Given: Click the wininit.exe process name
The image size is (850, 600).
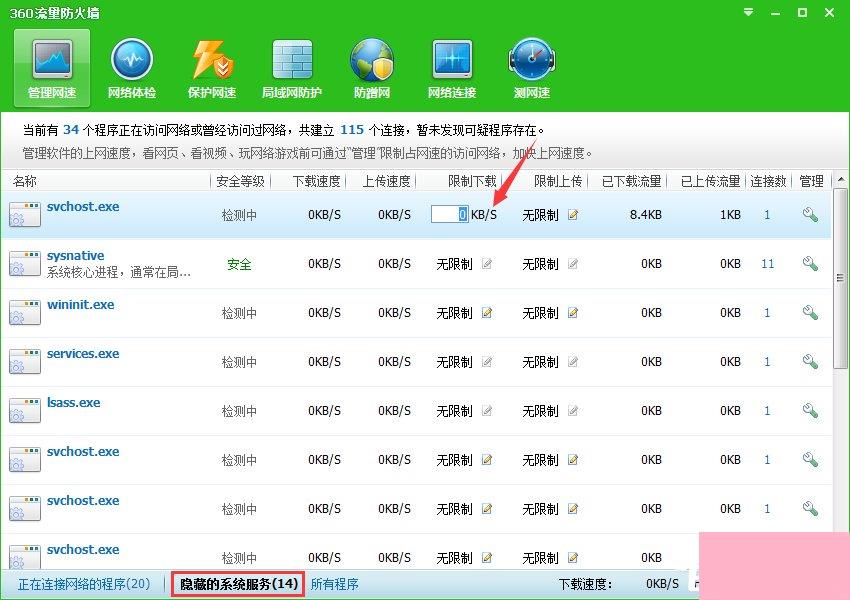Looking at the screenshot, I should tap(80, 305).
